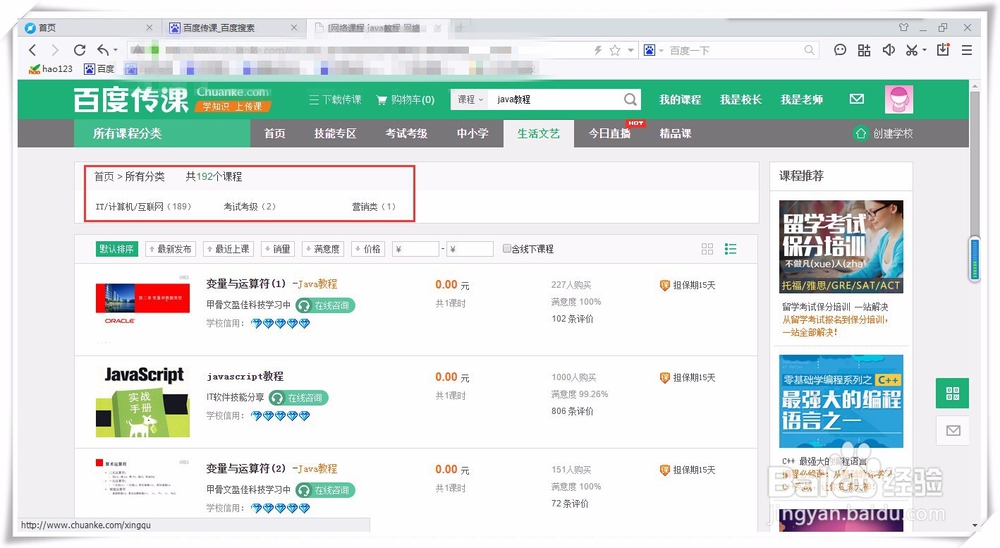Sort courses by 默认排序
1000x548 pixels.
coord(117,249)
